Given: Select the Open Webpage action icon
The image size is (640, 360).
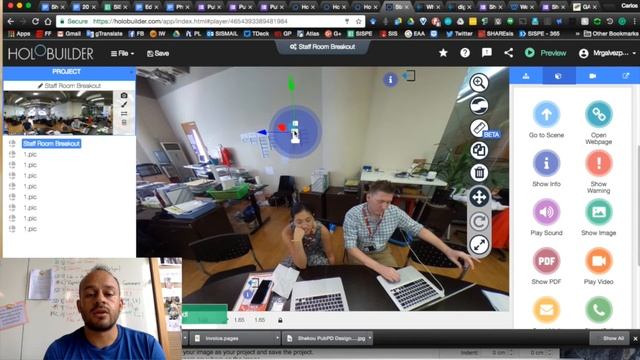Looking at the screenshot, I should point(598,115).
